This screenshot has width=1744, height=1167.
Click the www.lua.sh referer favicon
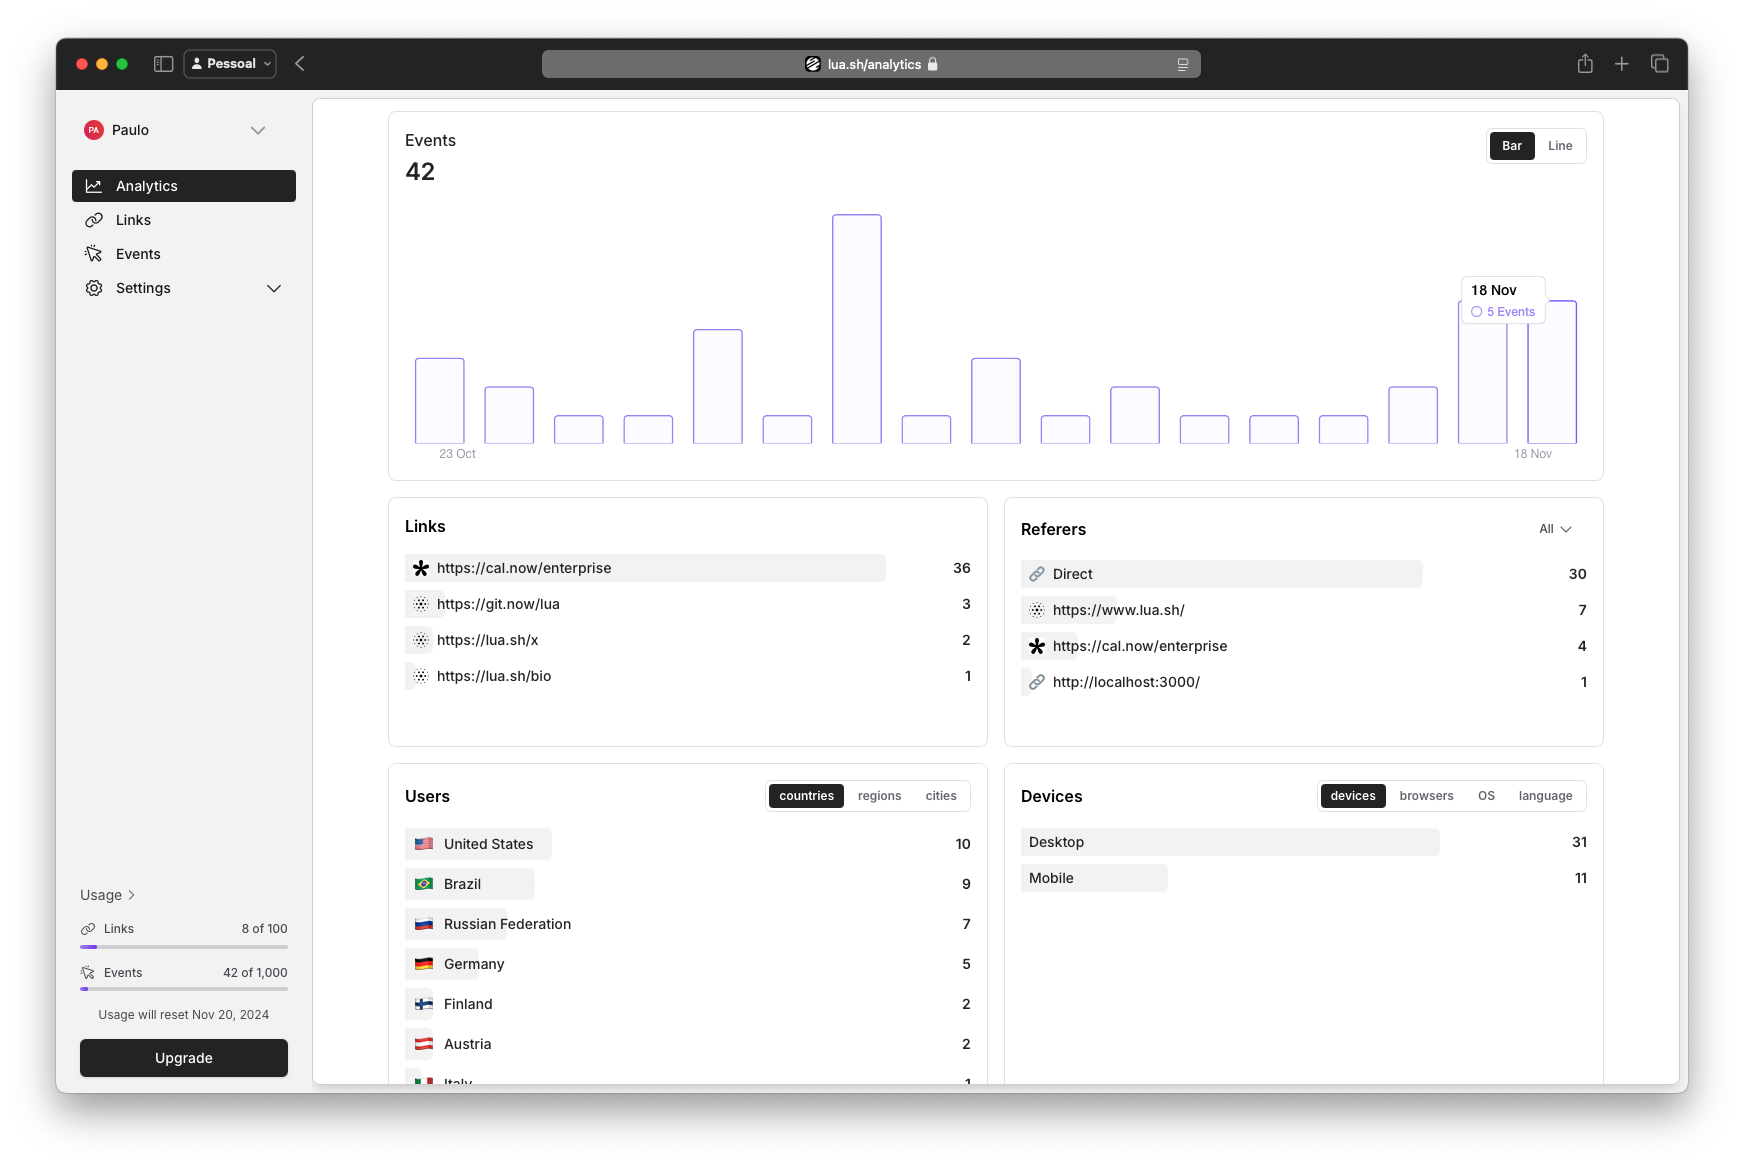pyautogui.click(x=1037, y=610)
